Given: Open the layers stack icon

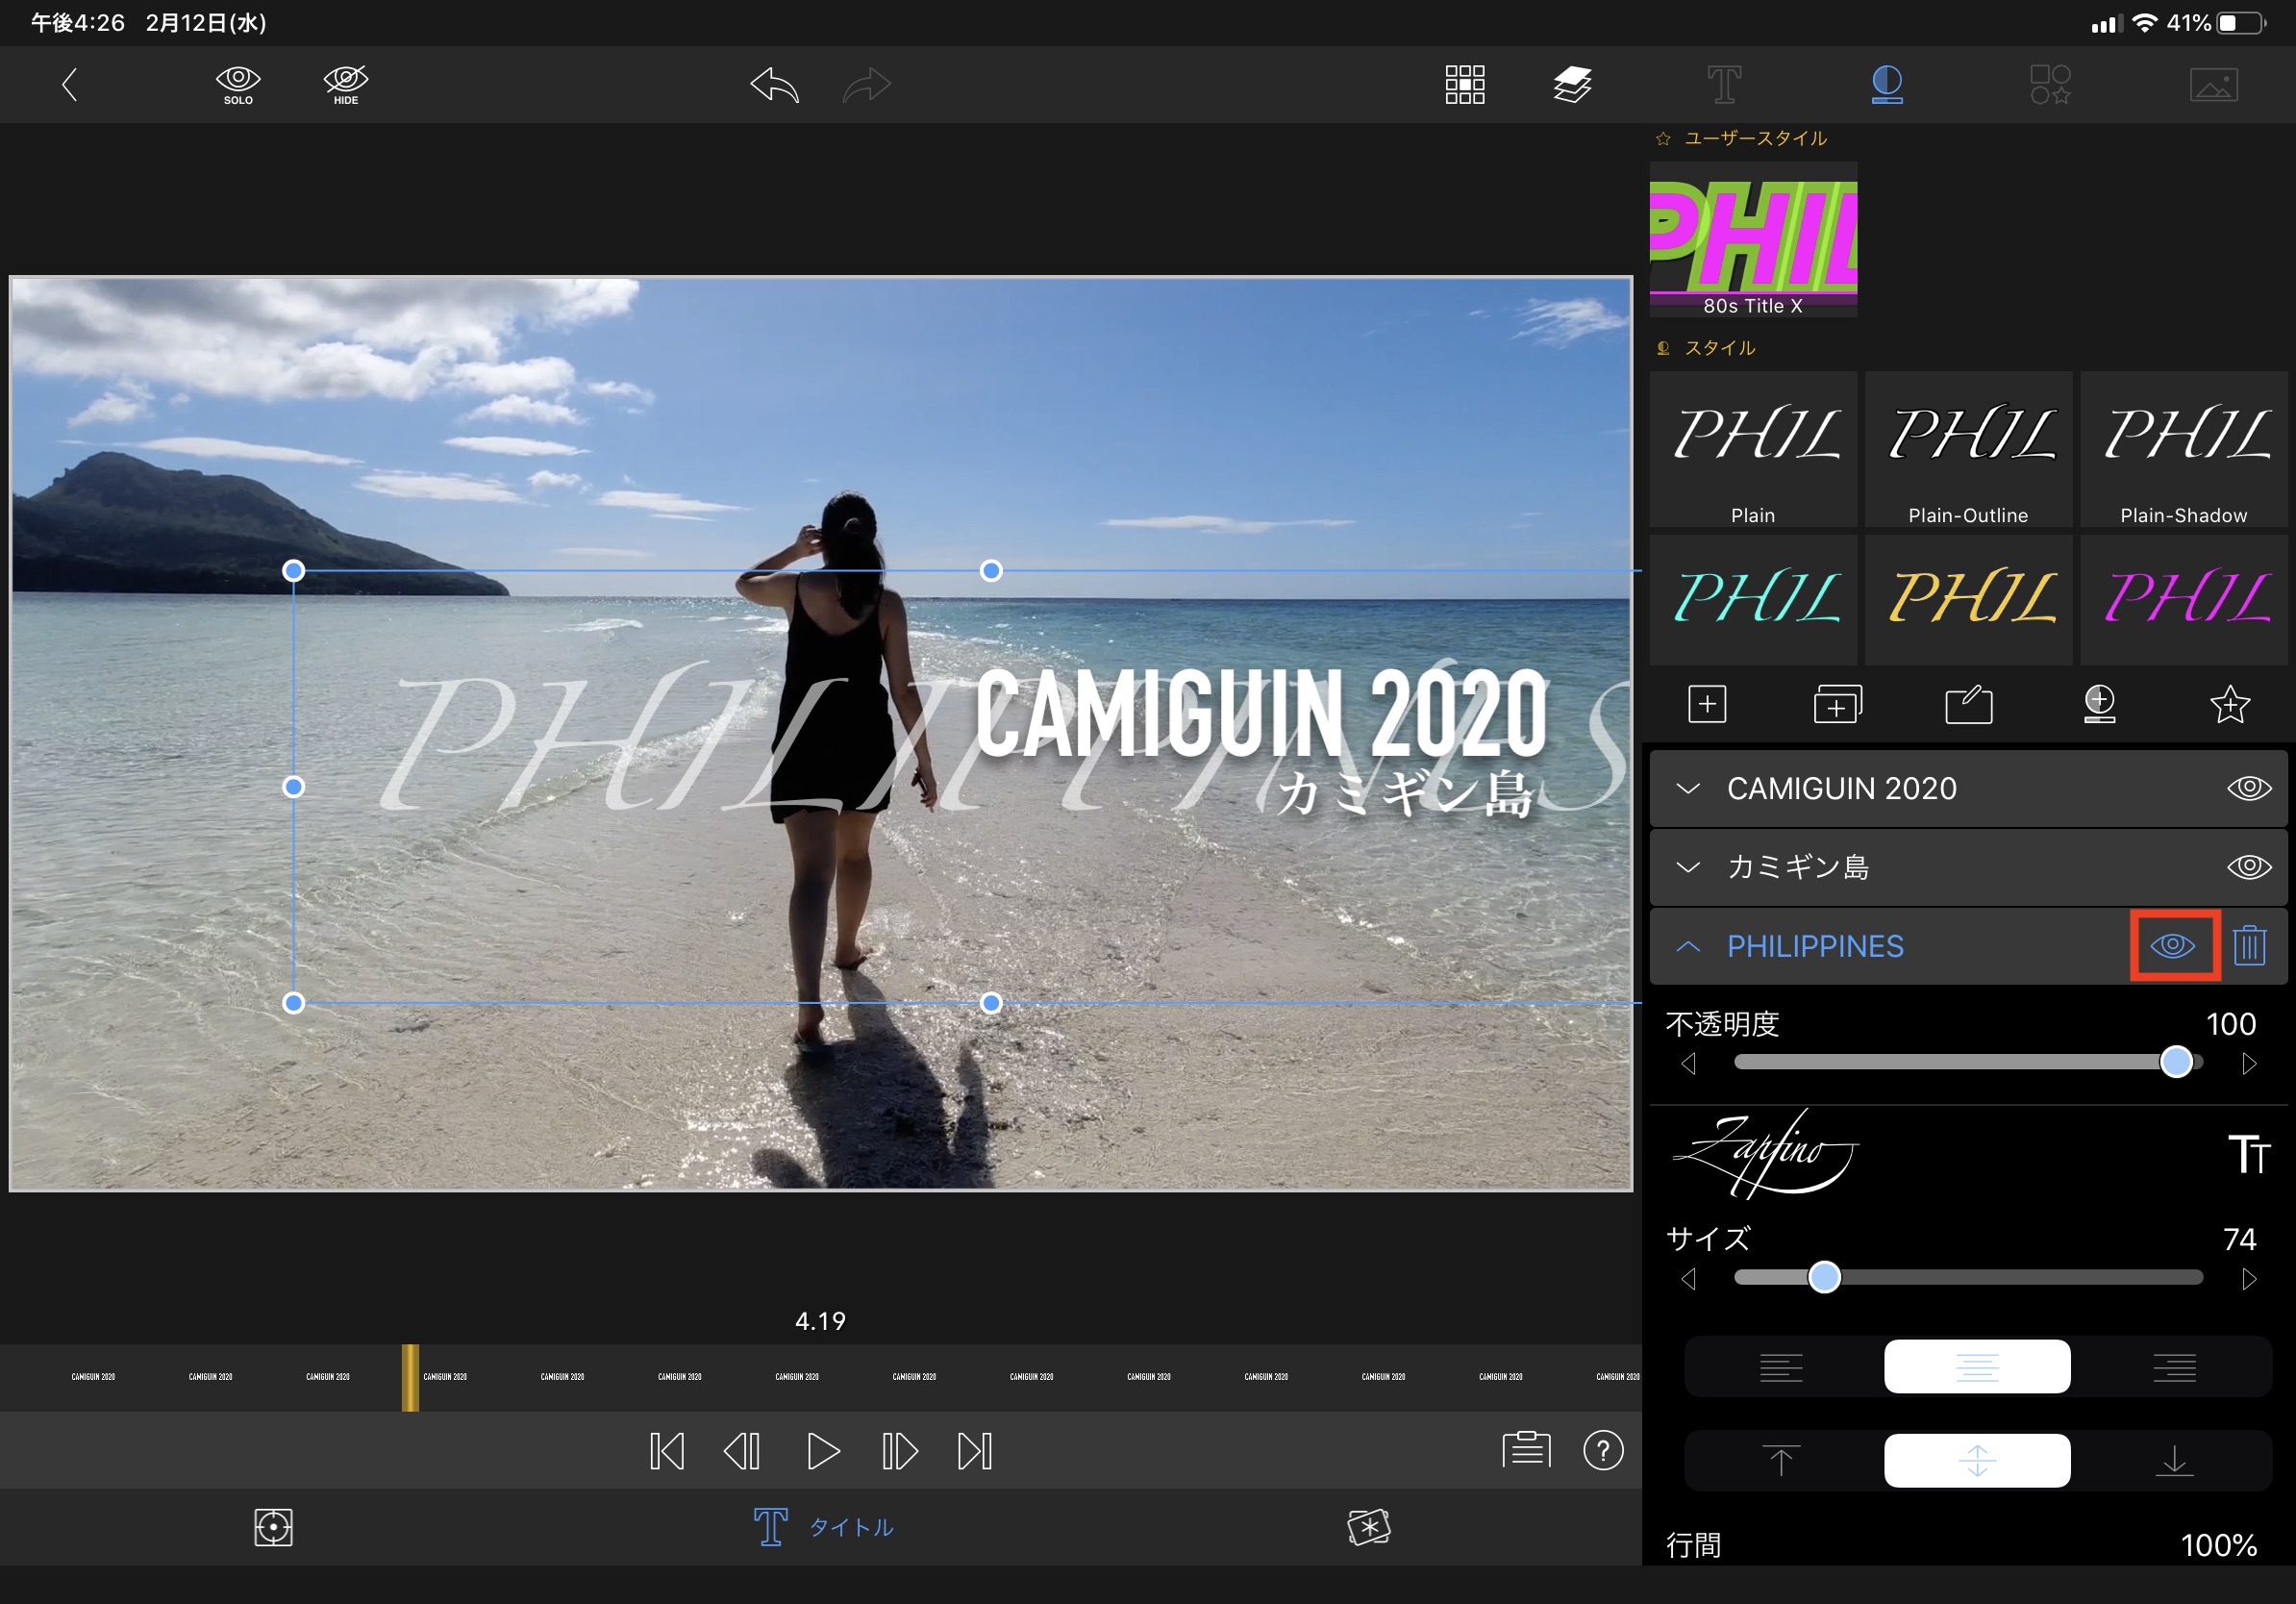Looking at the screenshot, I should 1572,84.
